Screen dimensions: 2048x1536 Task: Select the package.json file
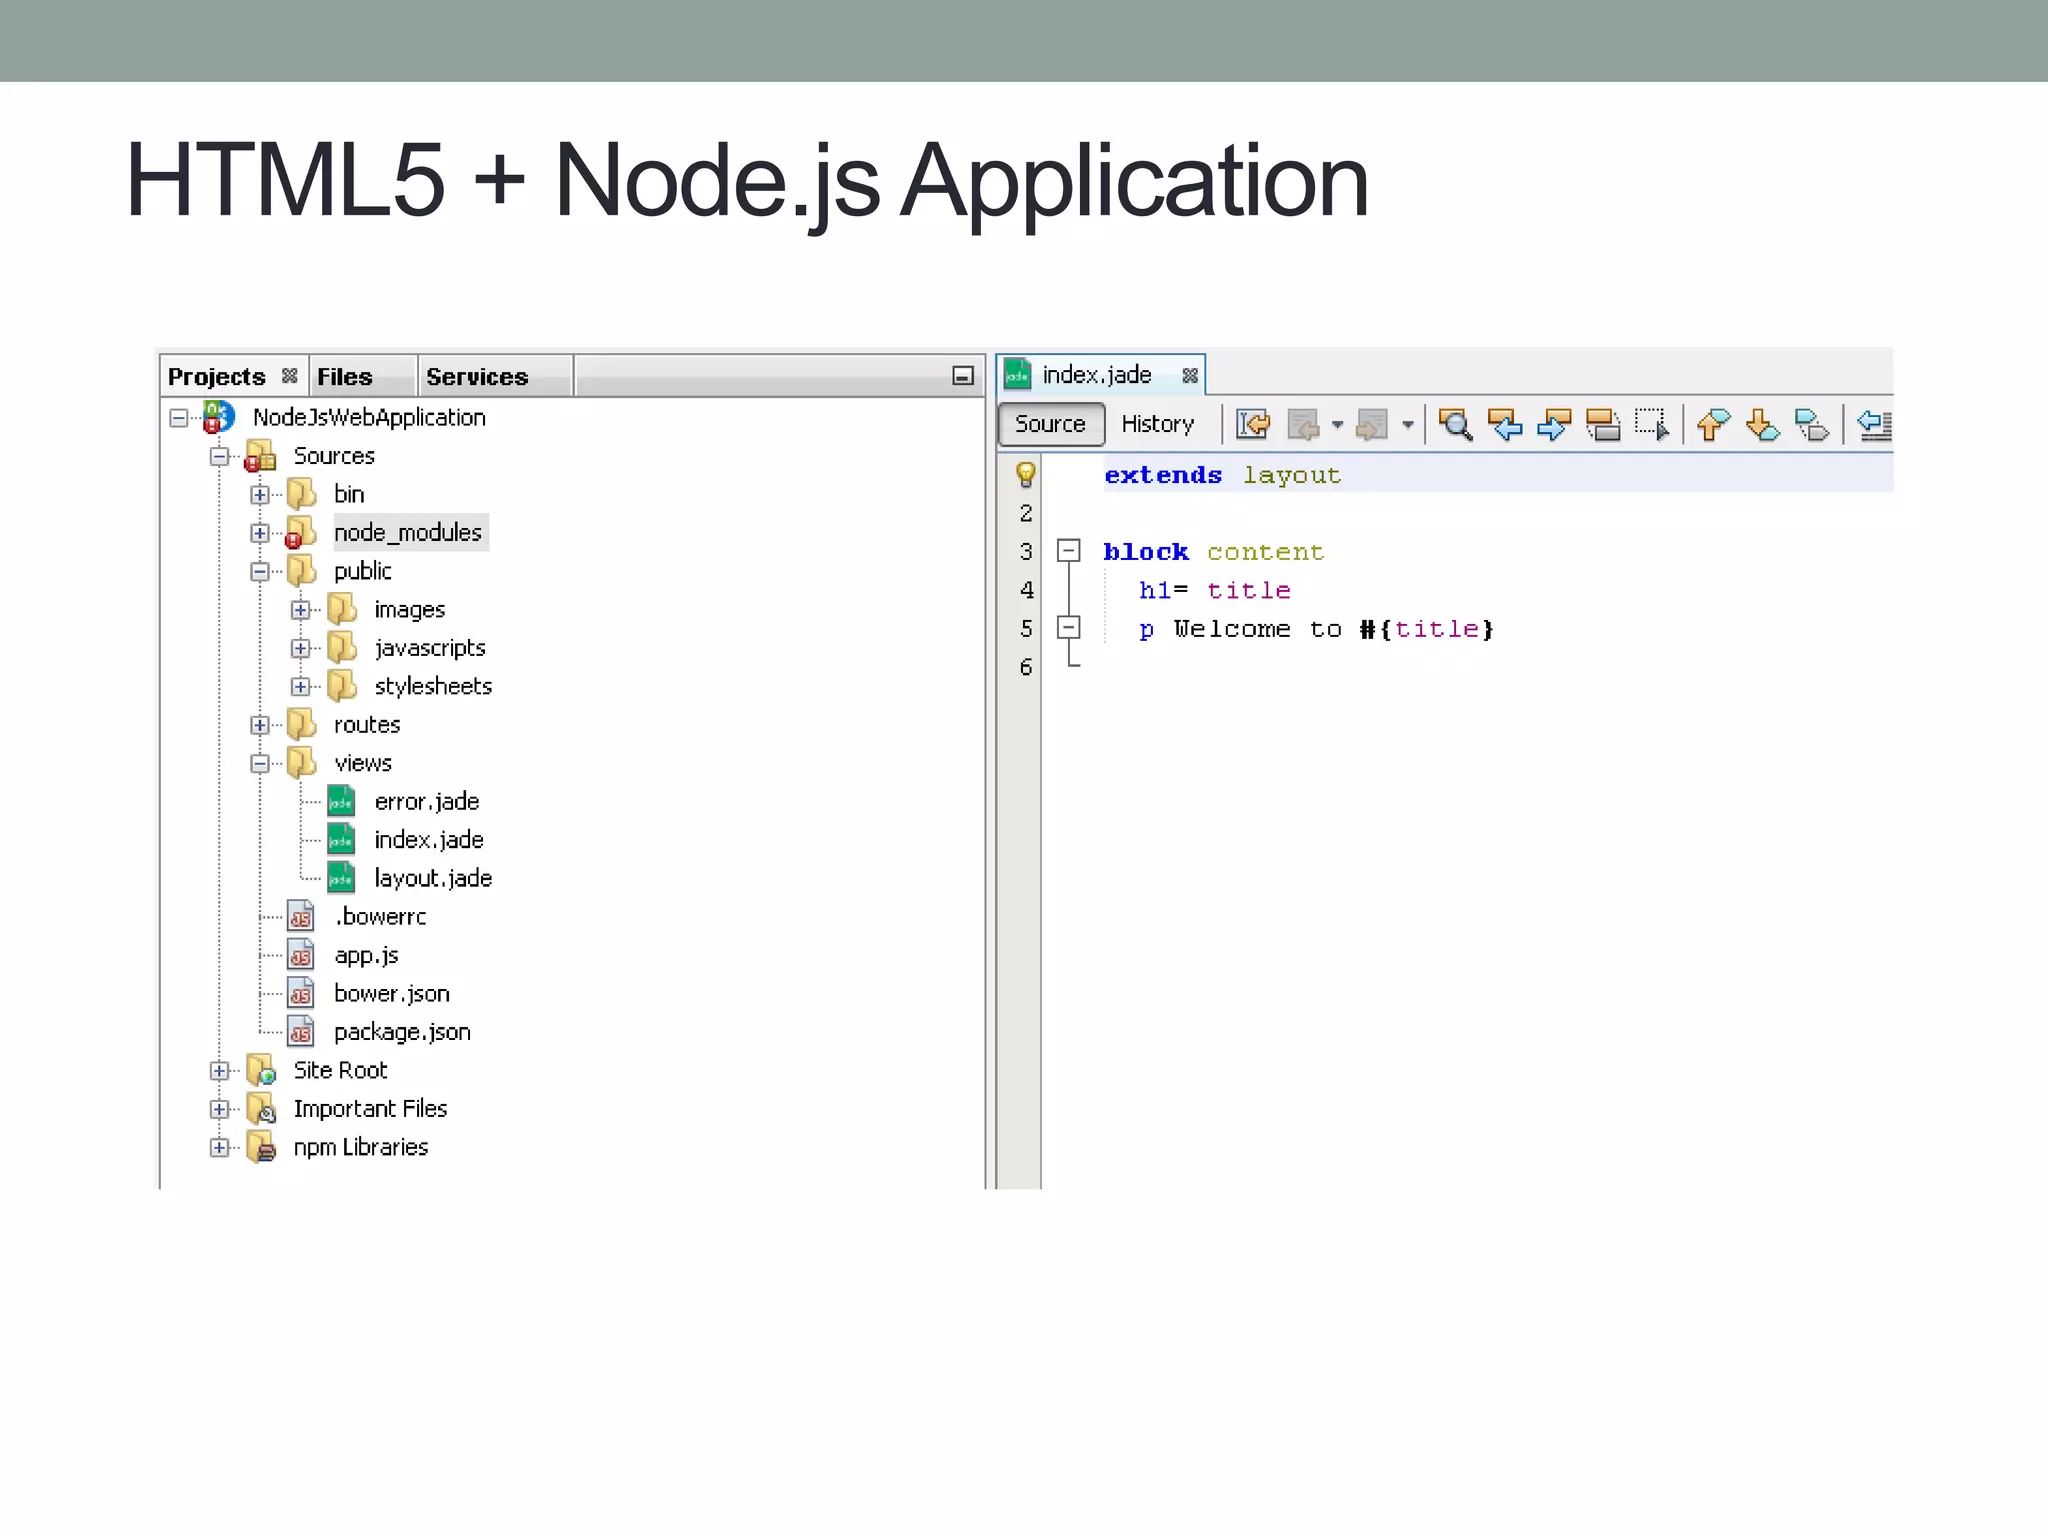pos(402,1032)
